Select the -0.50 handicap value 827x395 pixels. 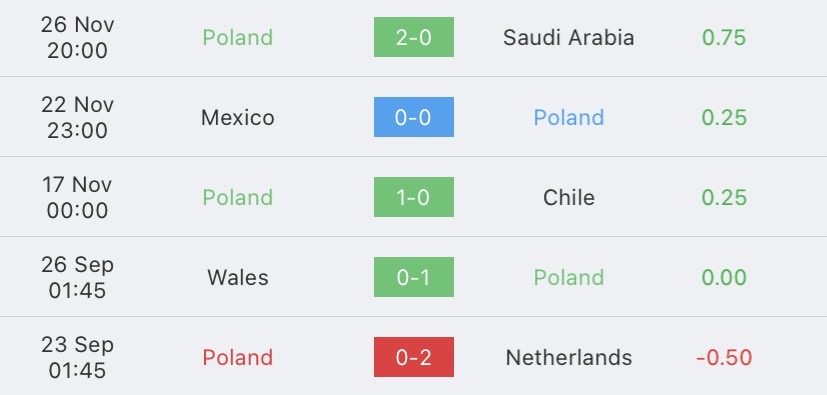pyautogui.click(x=724, y=358)
